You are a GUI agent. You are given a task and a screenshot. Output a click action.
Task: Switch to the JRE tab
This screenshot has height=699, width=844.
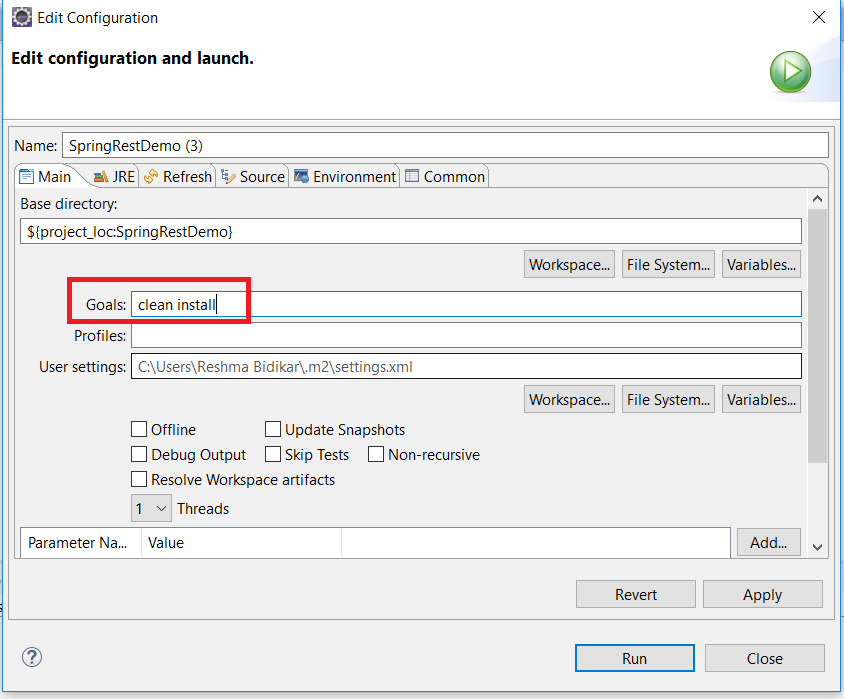point(113,176)
